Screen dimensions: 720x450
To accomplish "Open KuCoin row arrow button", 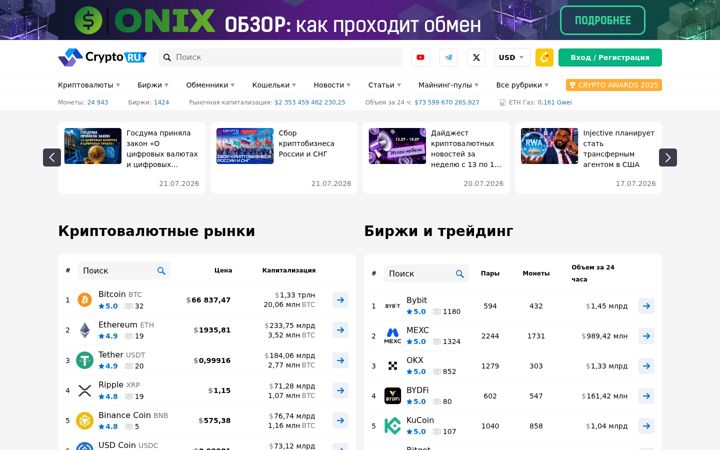I will [647, 426].
